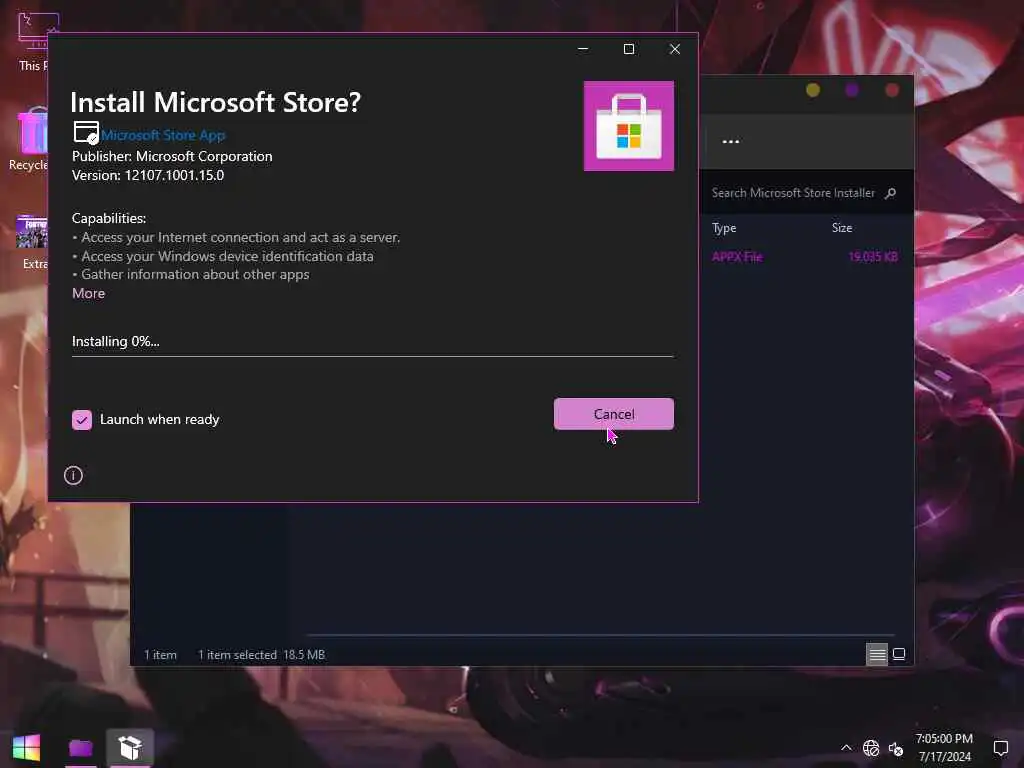1024x768 pixels.
Task: Select the APPX File type cell
Action: tap(737, 257)
